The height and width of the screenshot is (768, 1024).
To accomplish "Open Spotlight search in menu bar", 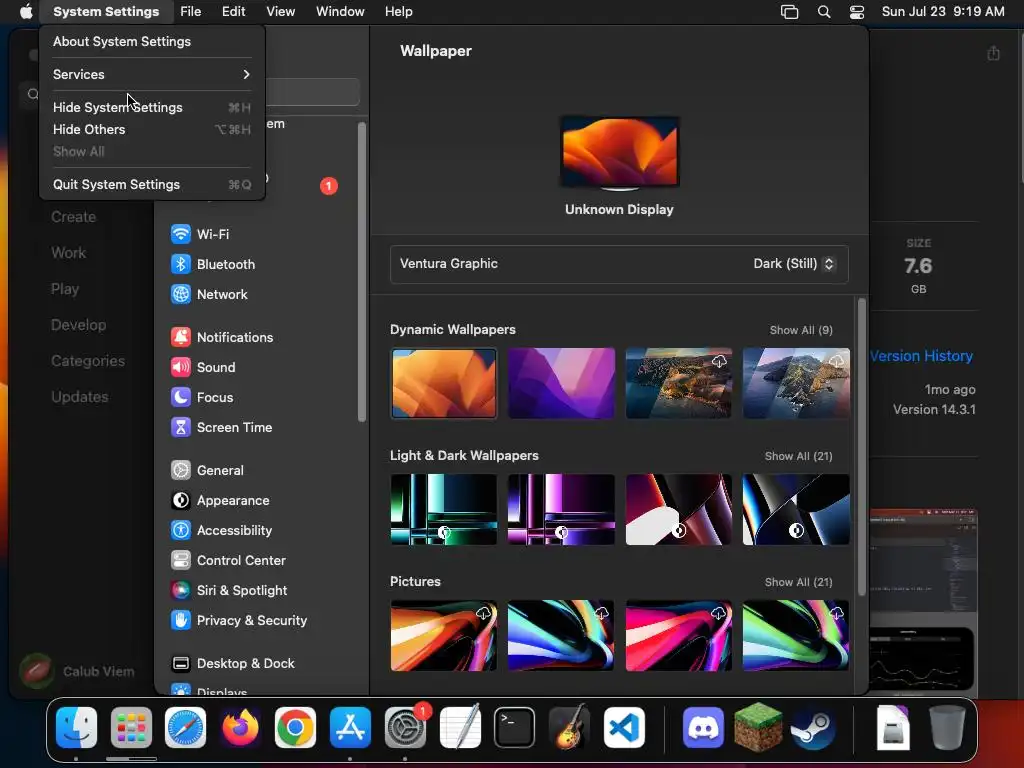I will click(824, 12).
